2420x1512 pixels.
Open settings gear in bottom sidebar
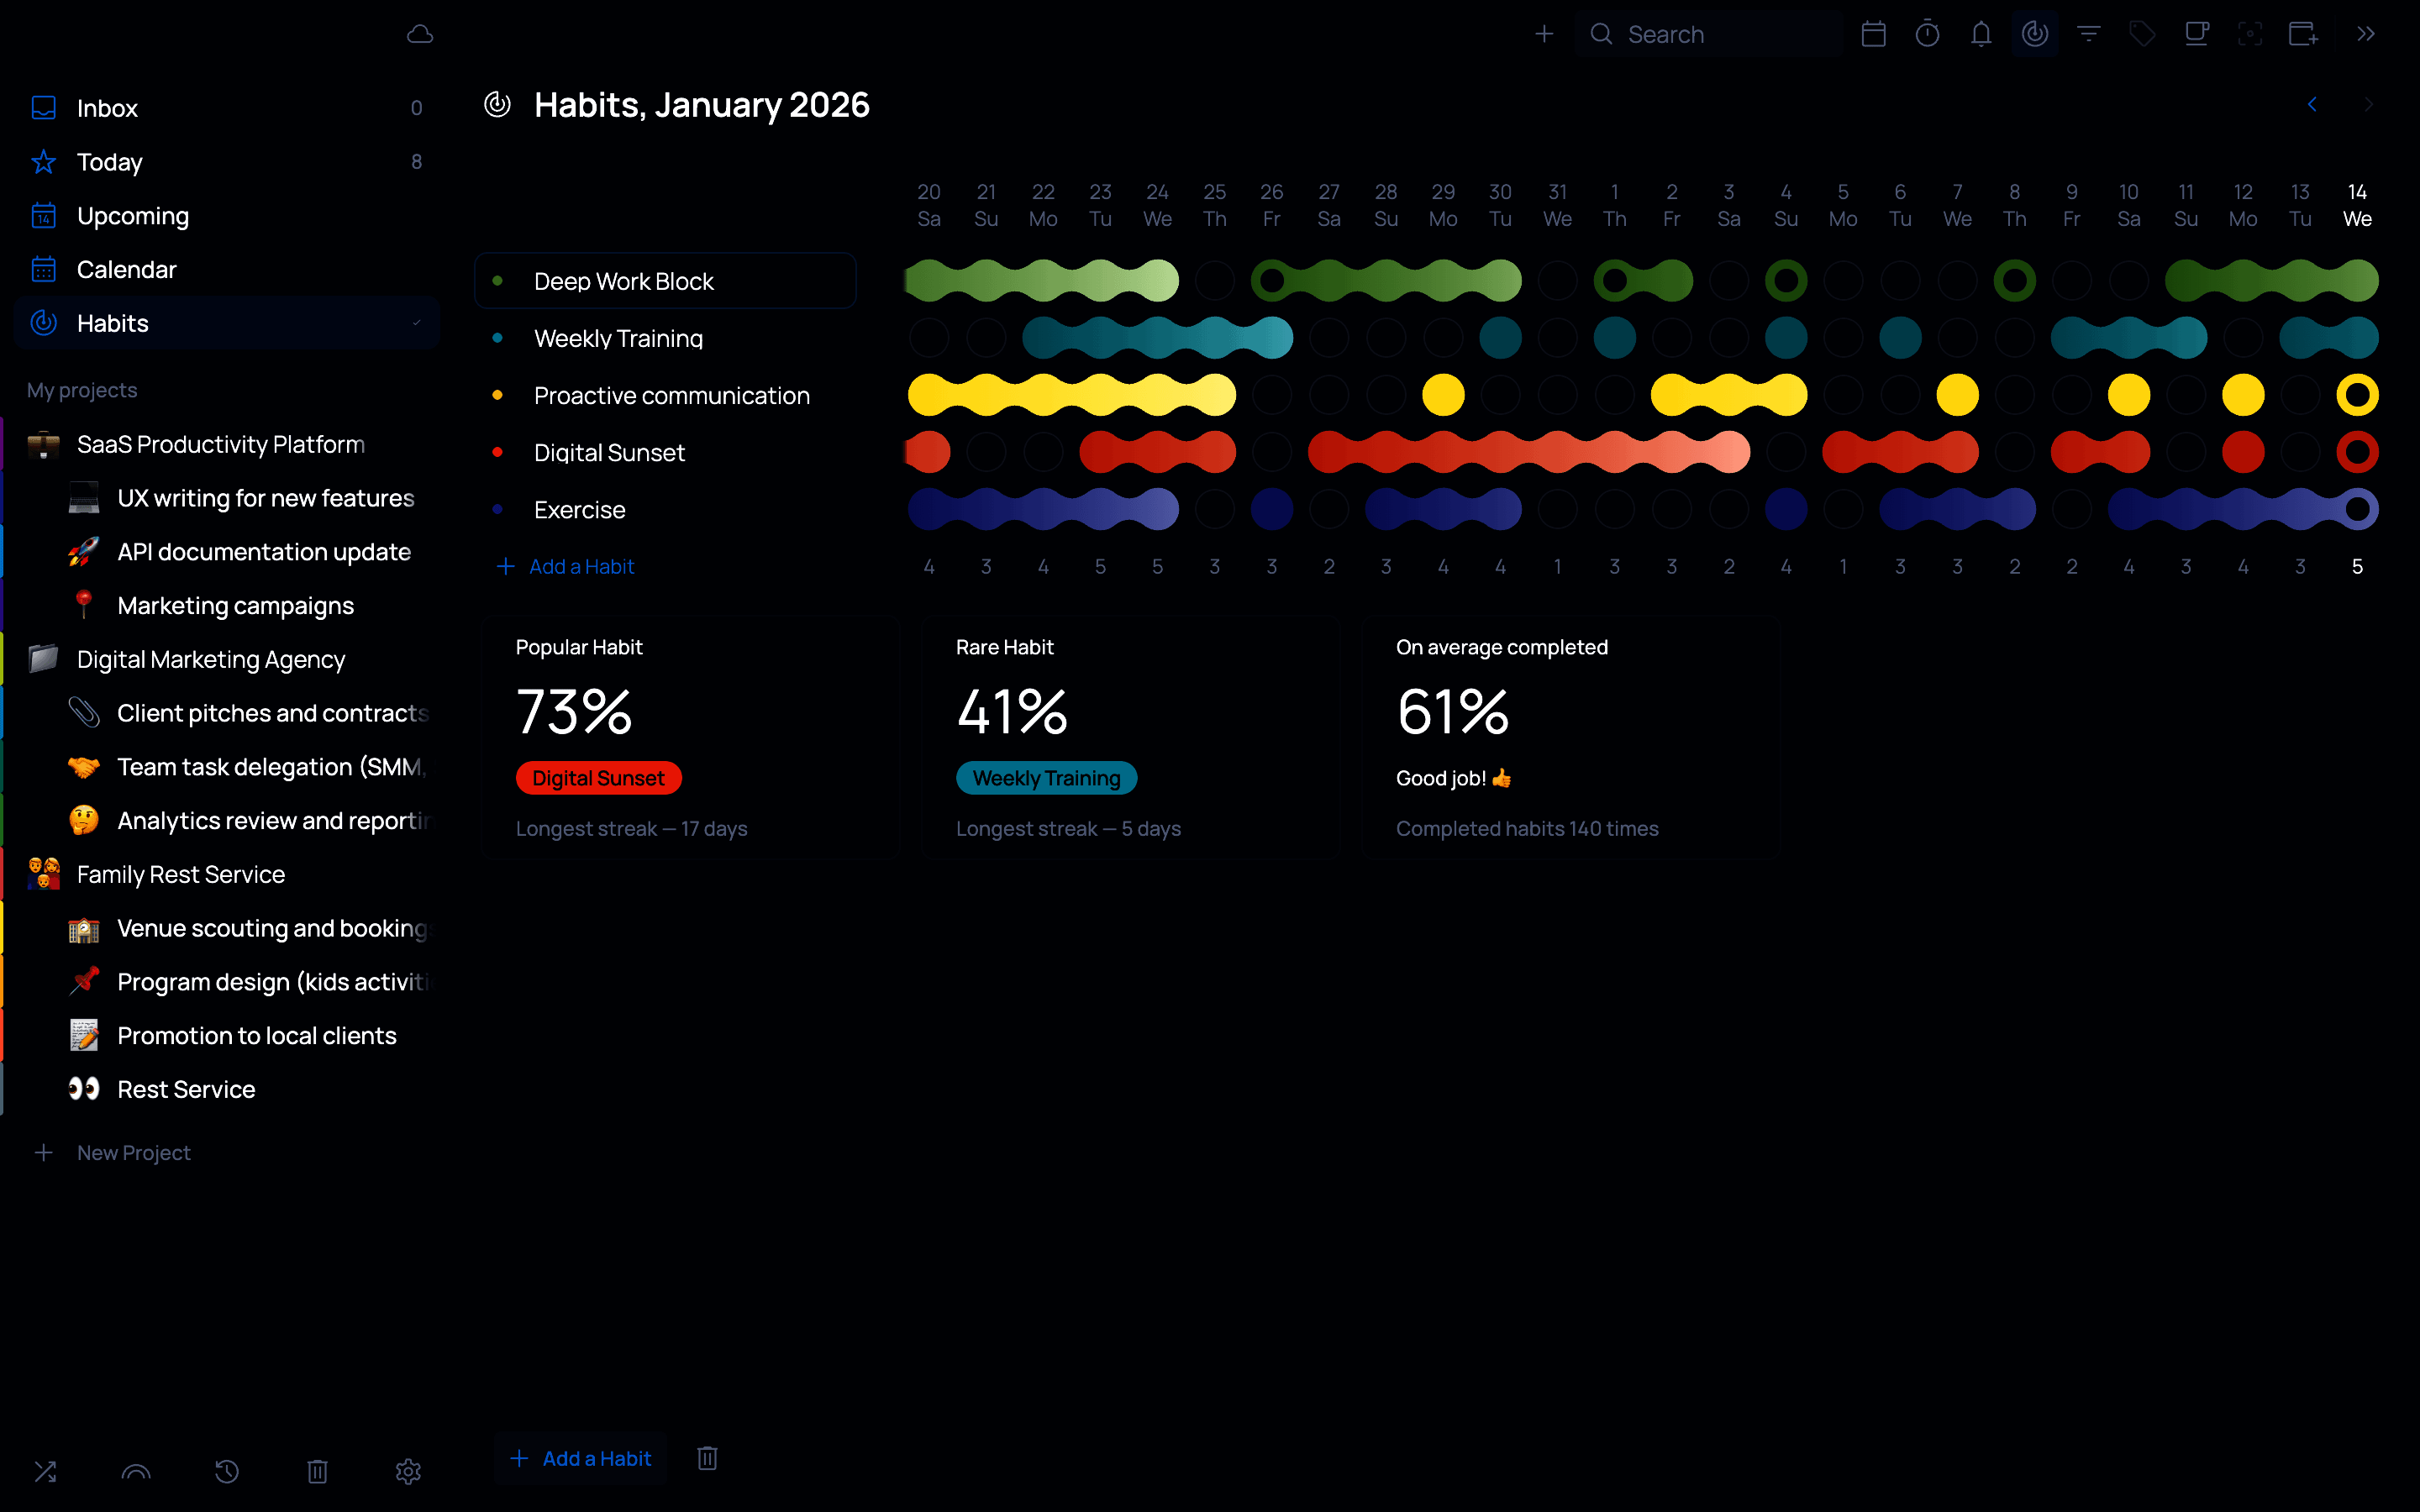coord(408,1471)
